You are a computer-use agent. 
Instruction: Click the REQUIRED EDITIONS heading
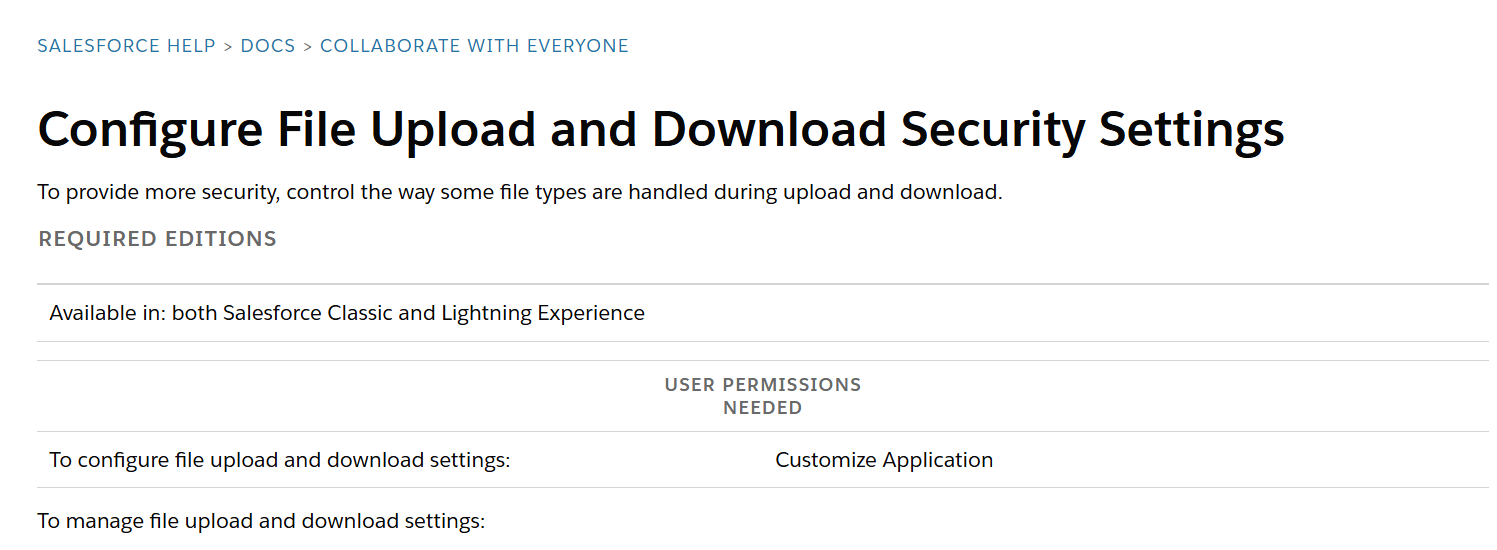pyautogui.click(x=157, y=239)
